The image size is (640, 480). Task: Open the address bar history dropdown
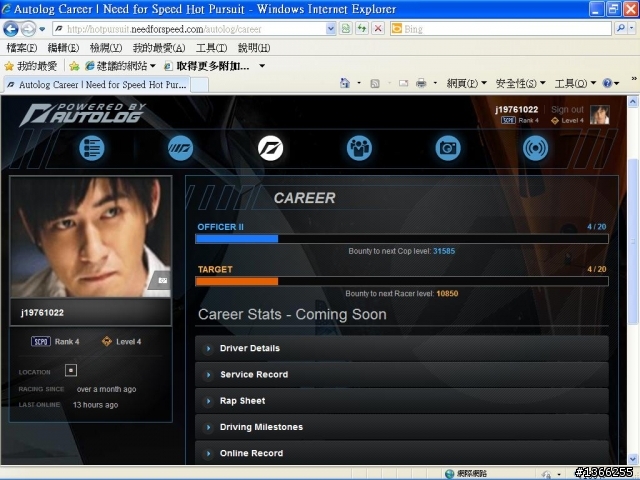331,29
